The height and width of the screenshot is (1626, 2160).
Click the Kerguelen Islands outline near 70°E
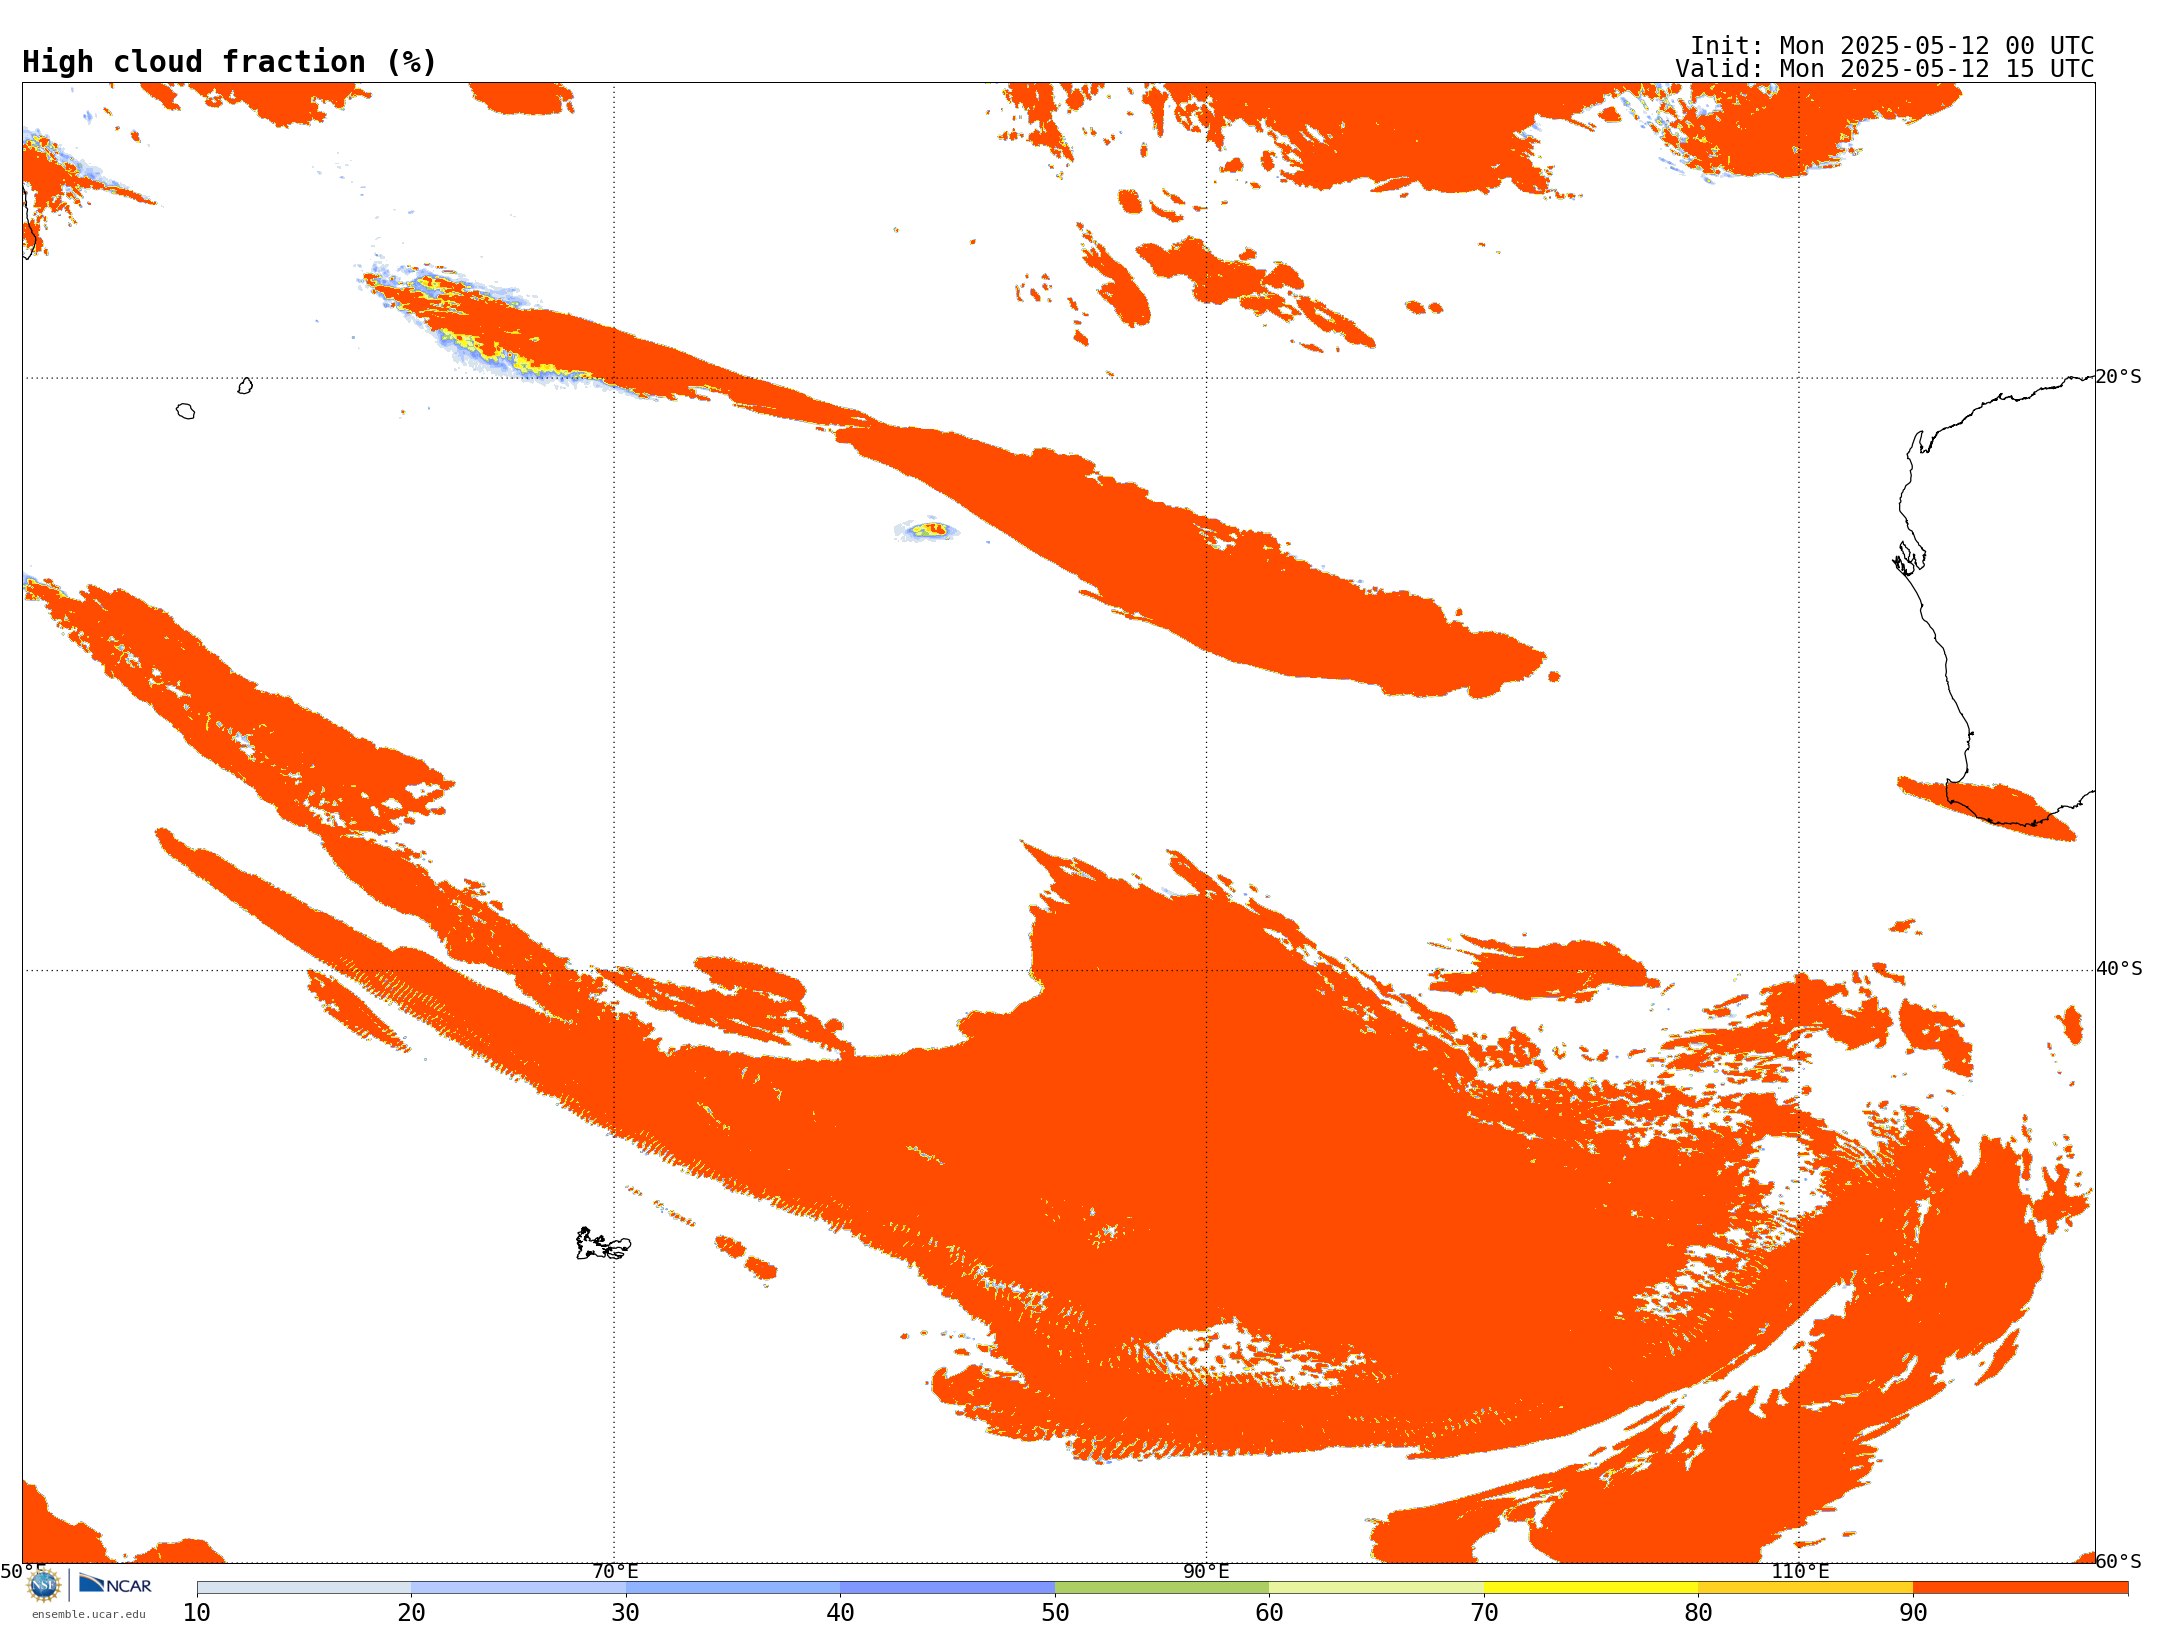(603, 1244)
